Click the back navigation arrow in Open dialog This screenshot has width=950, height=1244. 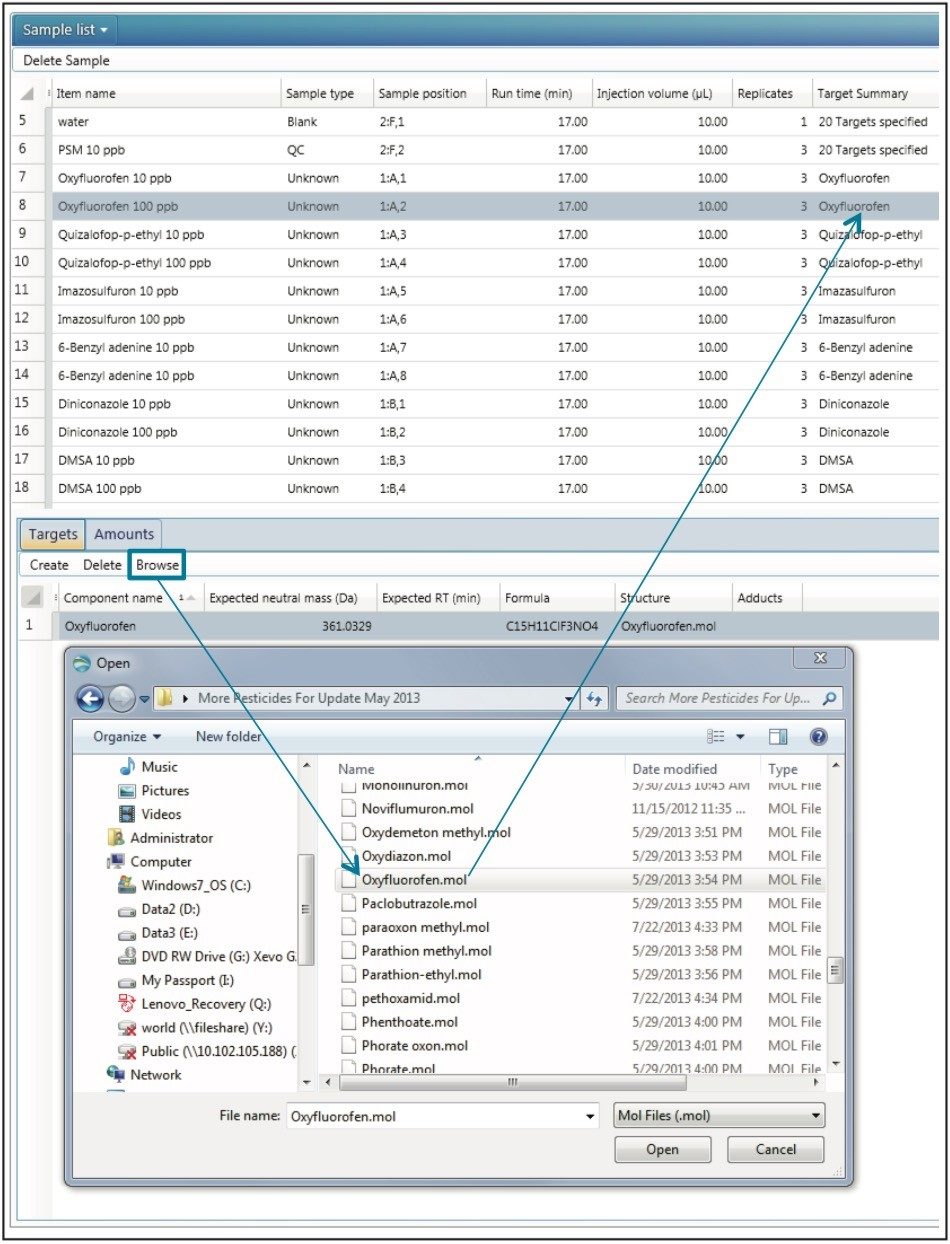pos(91,698)
